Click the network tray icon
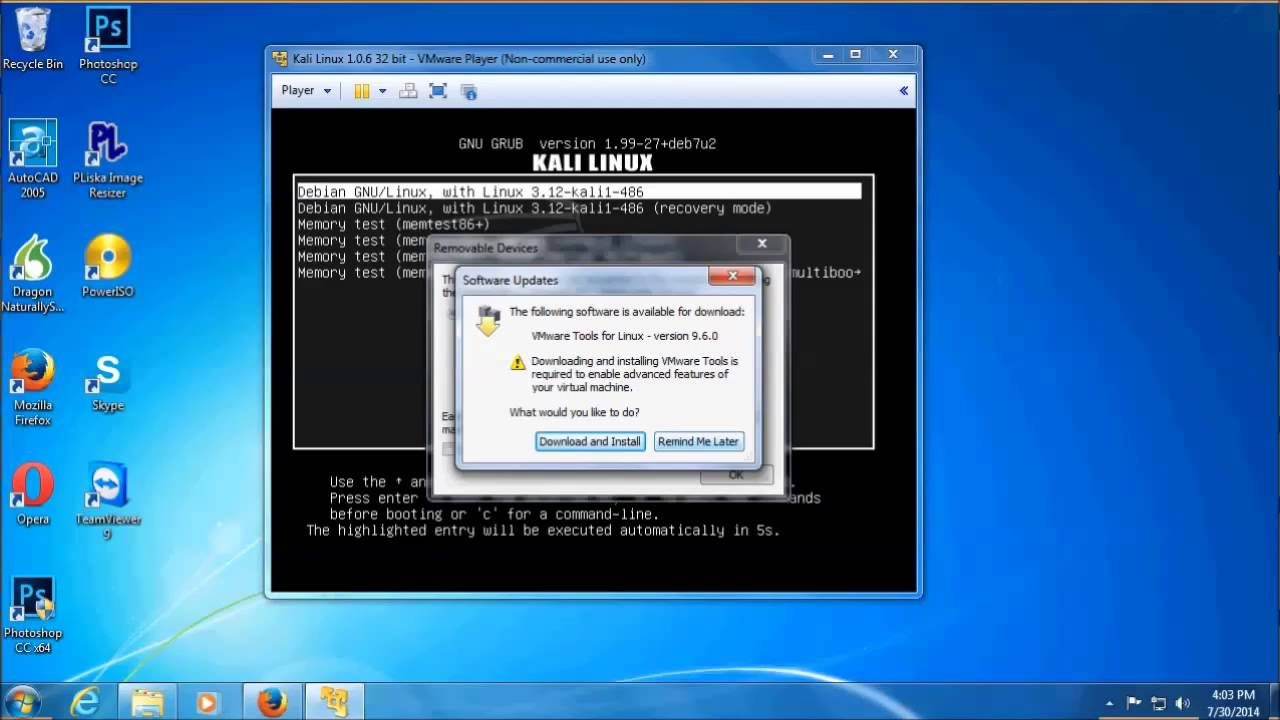 tap(1159, 703)
